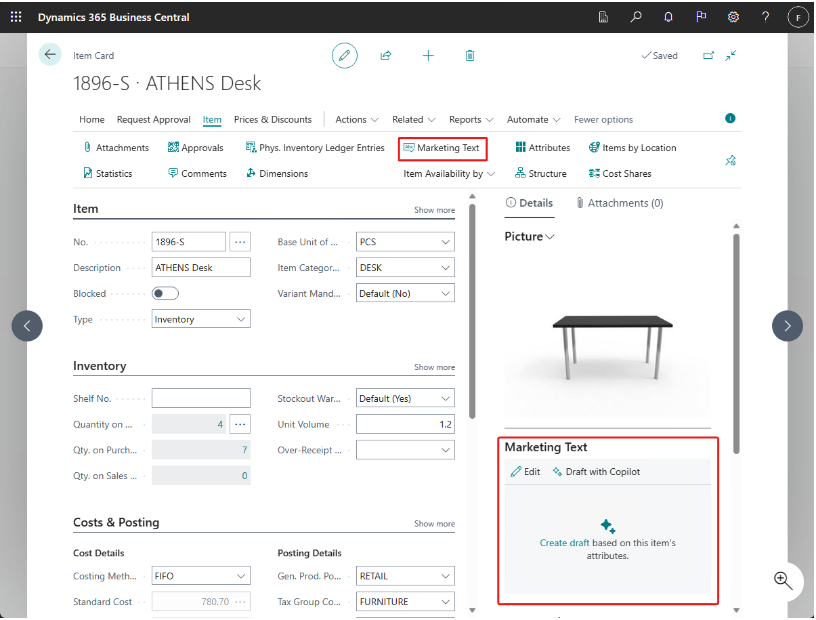Click the Create draft link
The height and width of the screenshot is (620, 816).
pos(565,543)
